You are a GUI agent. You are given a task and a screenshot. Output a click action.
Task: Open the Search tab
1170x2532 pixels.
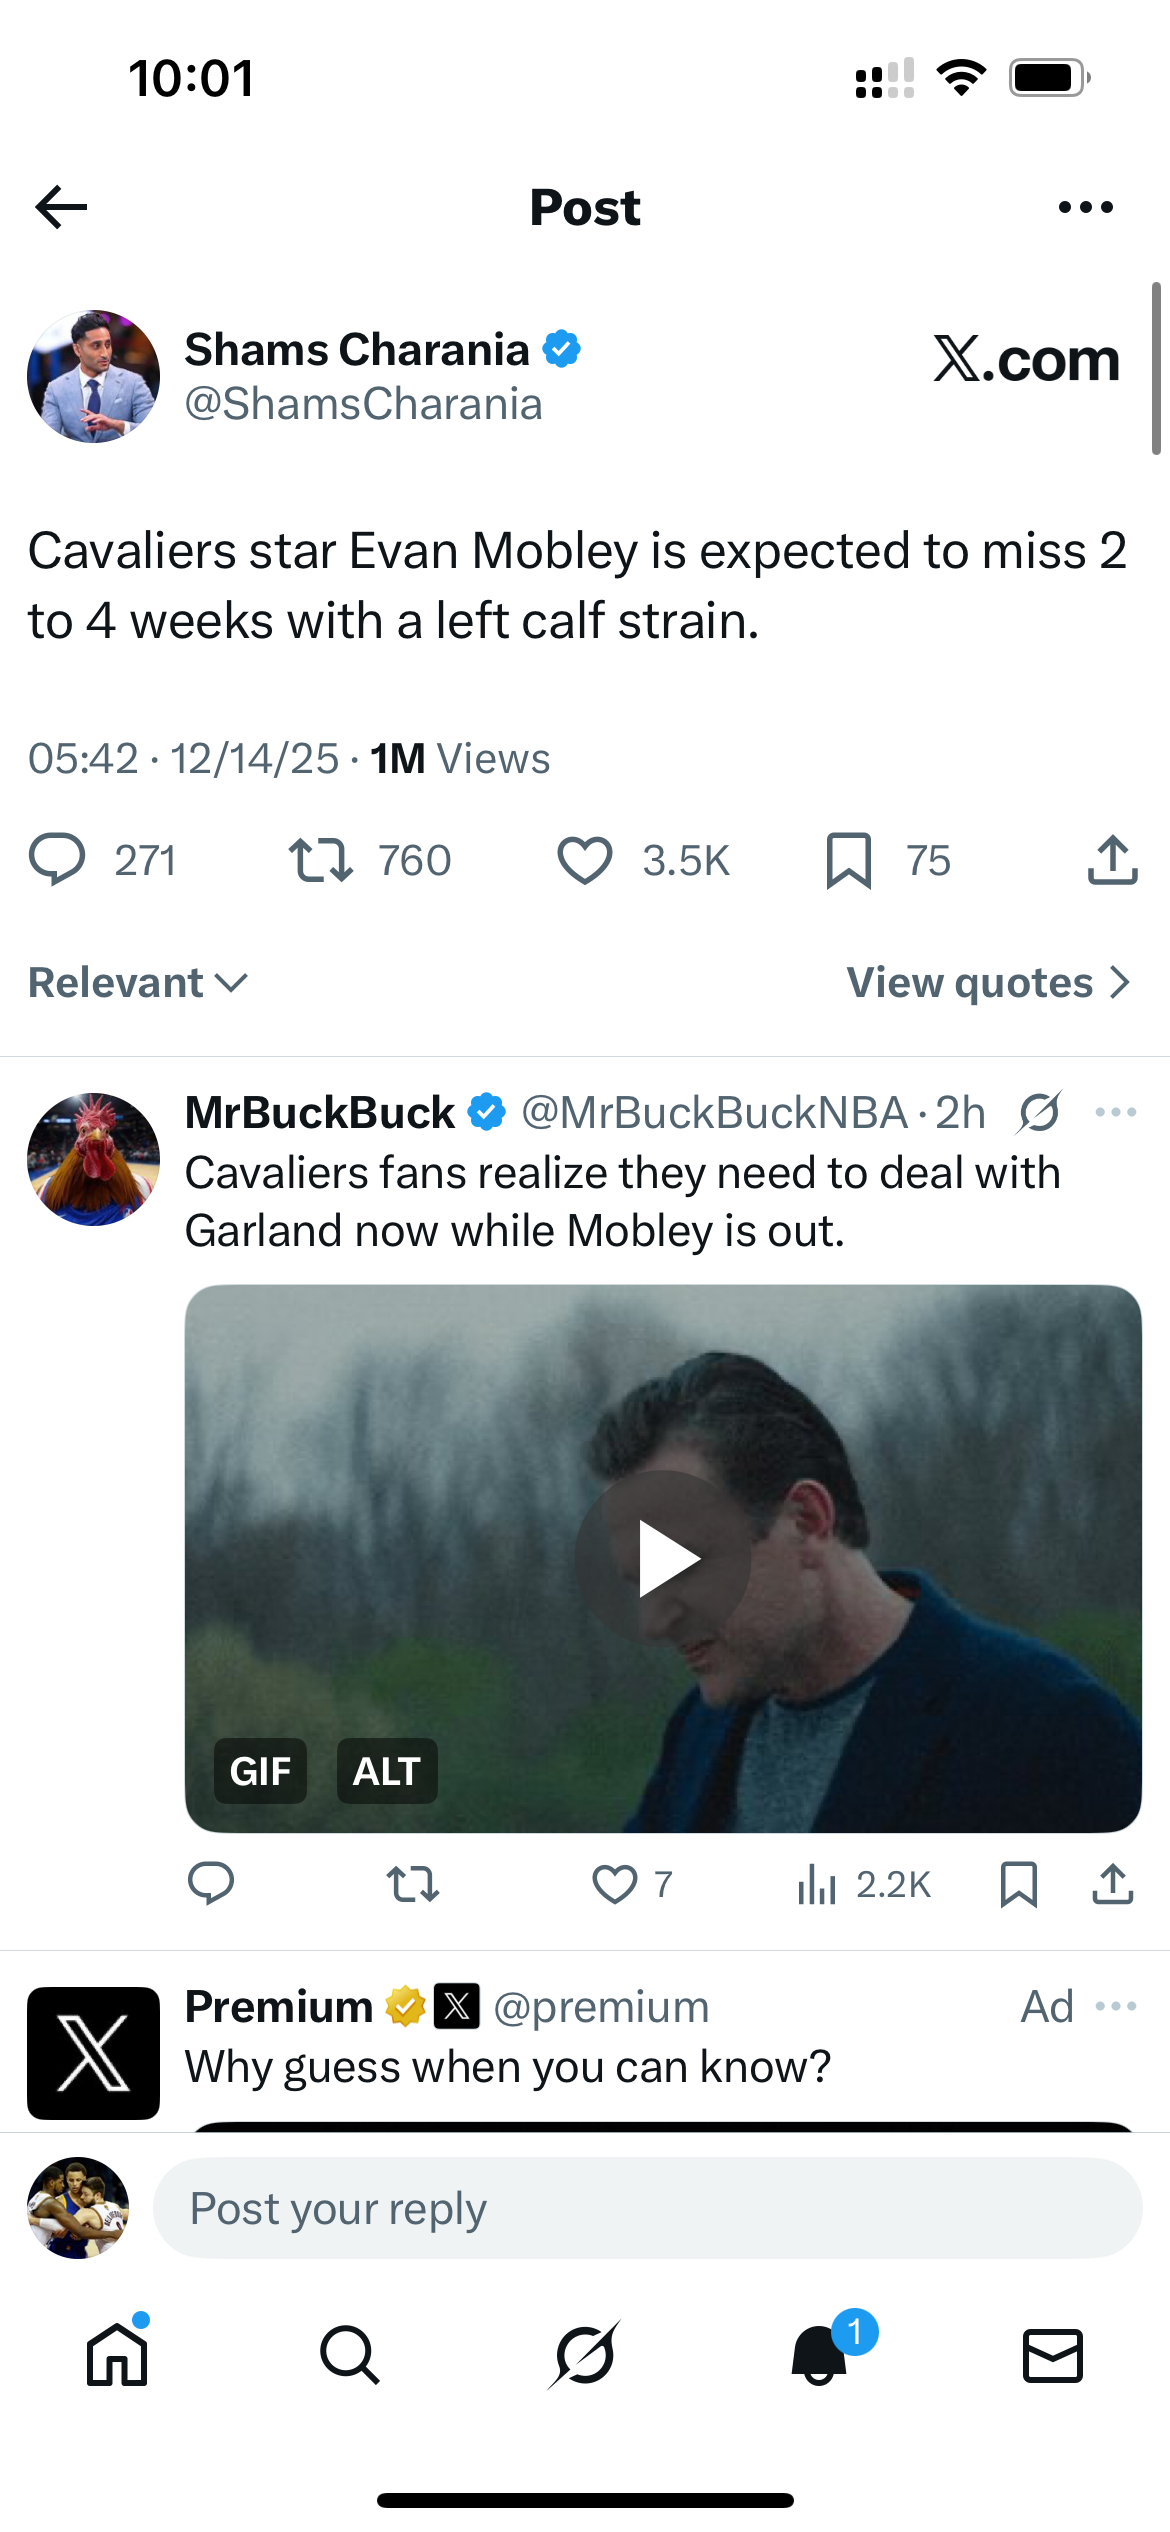pos(350,2354)
